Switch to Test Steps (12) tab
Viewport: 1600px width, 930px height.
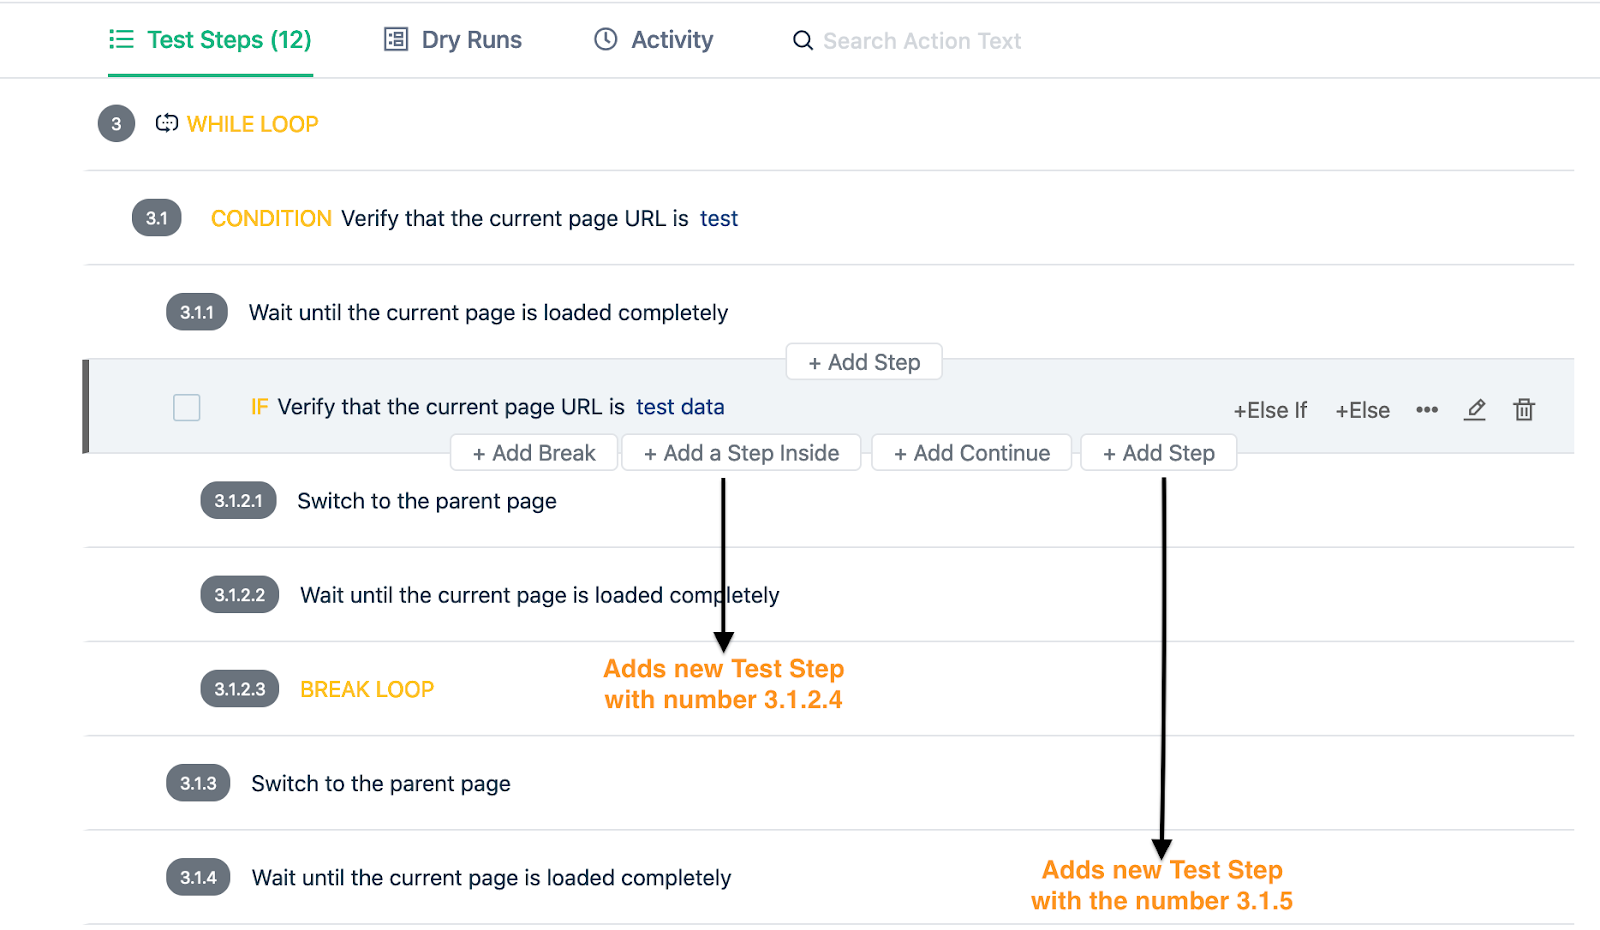tap(211, 40)
